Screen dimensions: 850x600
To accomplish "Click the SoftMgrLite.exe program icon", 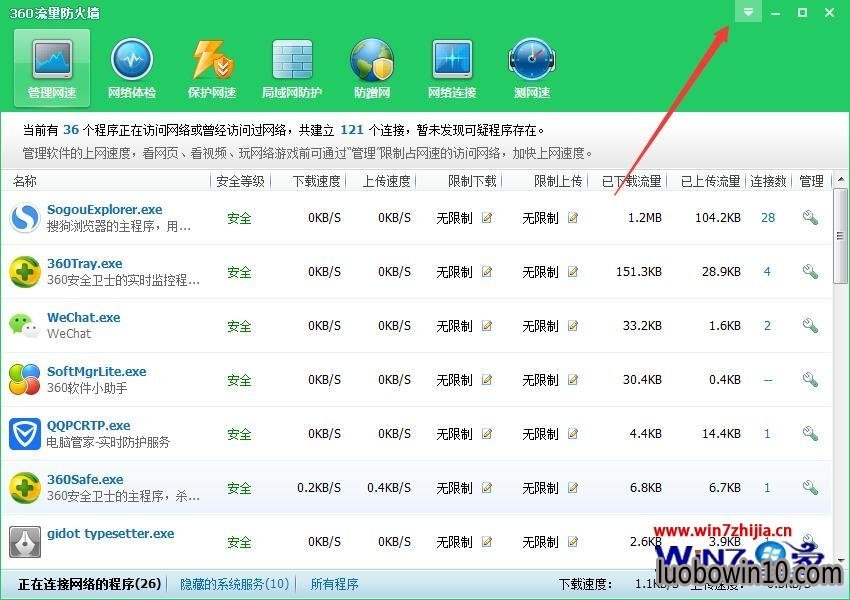I will [x=25, y=380].
